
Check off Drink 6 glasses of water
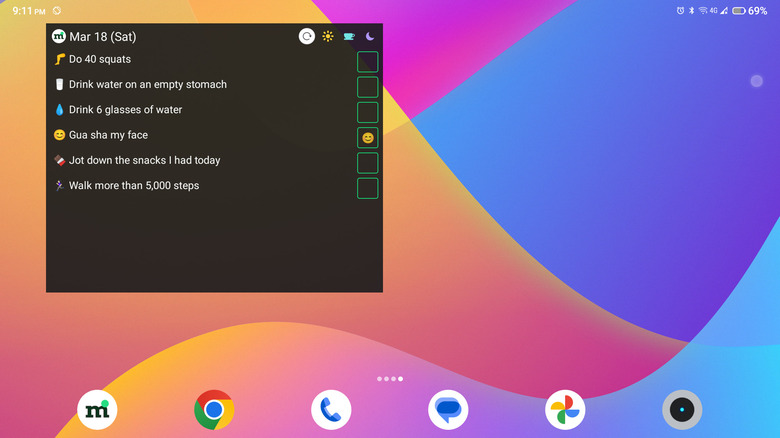pyautogui.click(x=368, y=112)
